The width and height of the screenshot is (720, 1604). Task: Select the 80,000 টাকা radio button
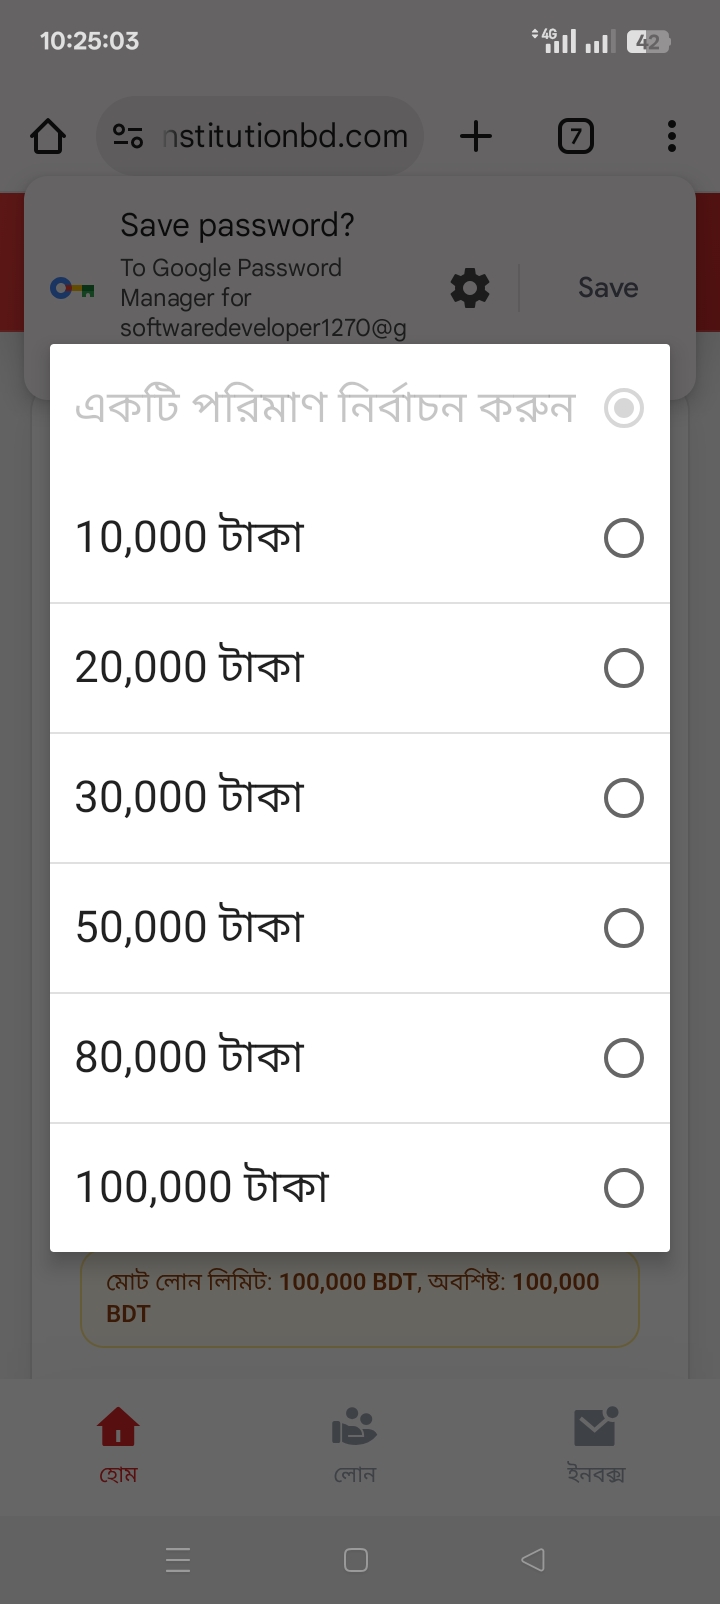click(x=623, y=1058)
